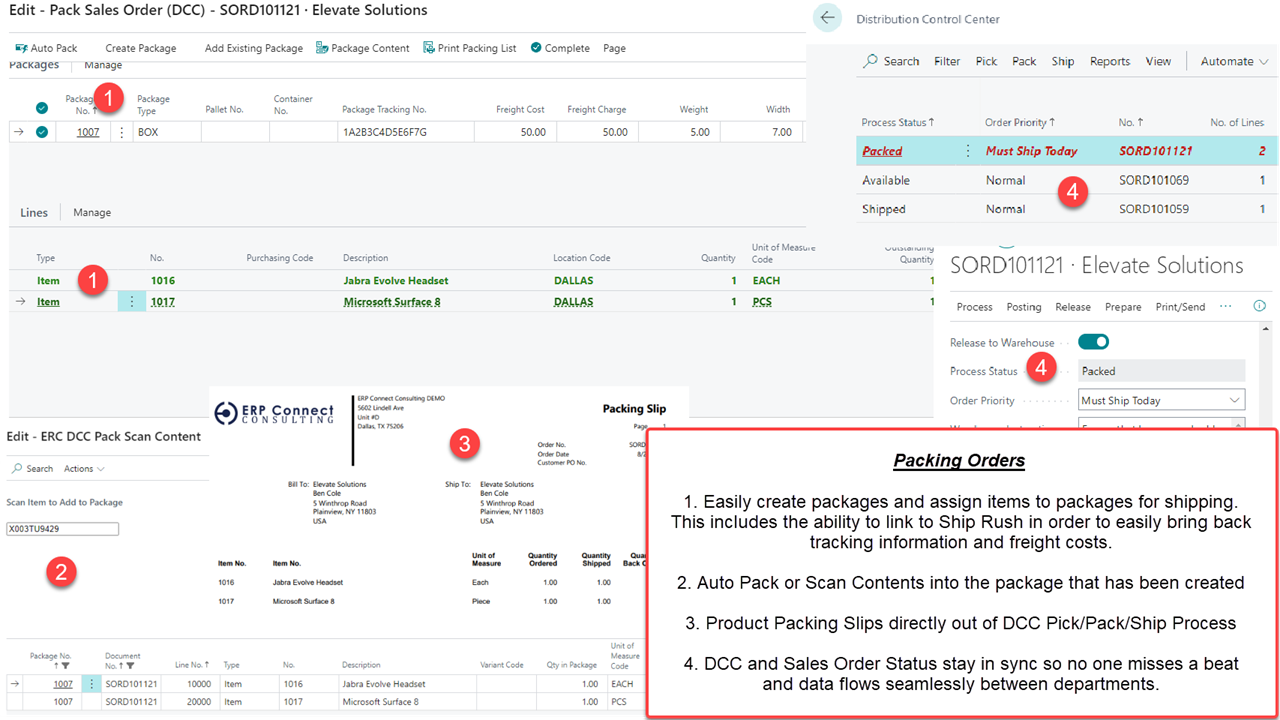Toggle the Release to Warehouse switch
Viewport: 1280px width, 720px height.
point(1094,342)
